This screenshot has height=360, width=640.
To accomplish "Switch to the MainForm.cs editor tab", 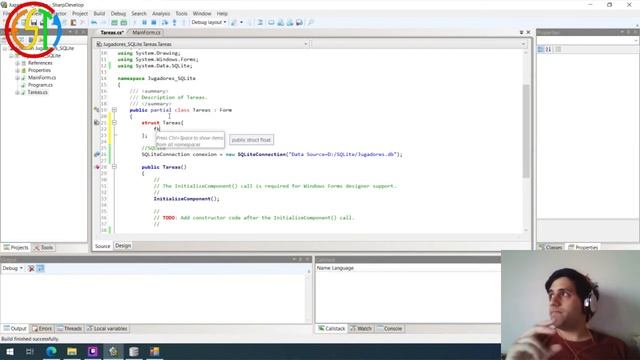I will [146, 32].
